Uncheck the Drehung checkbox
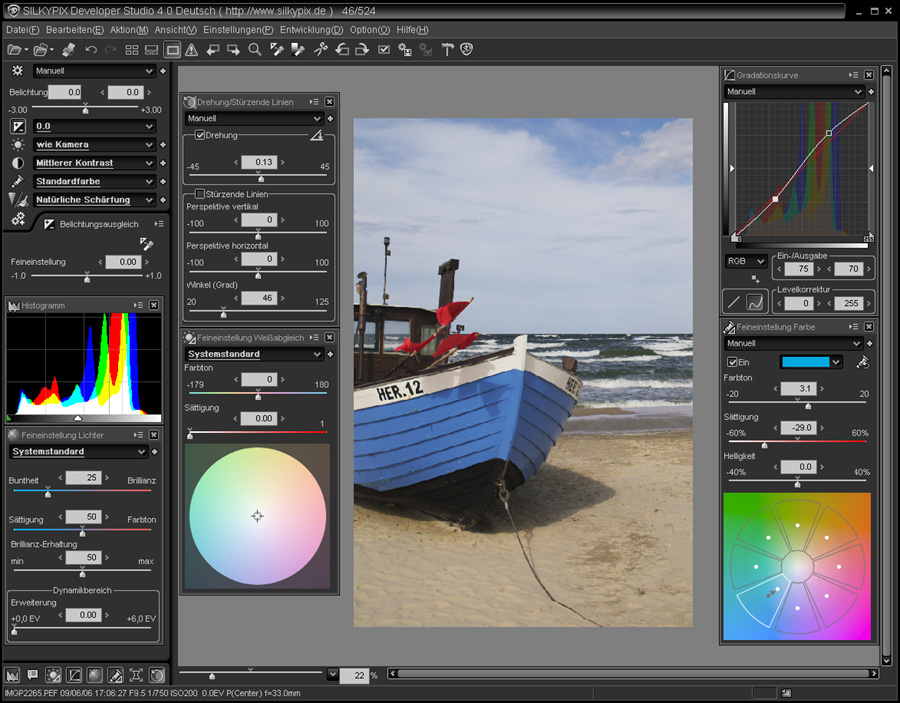900x703 pixels. (x=200, y=135)
